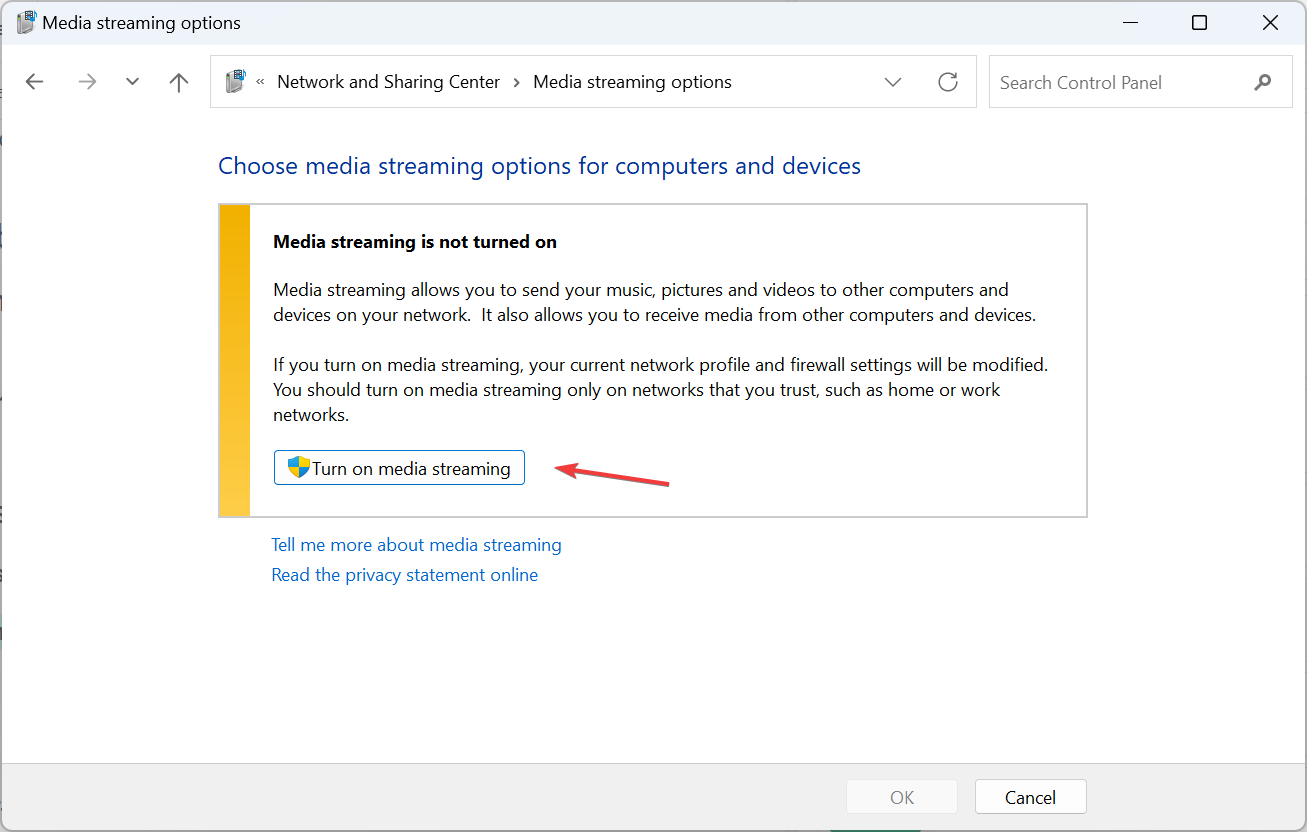The width and height of the screenshot is (1307, 832).
Task: Click inside the Search Control Panel field
Action: [1110, 82]
